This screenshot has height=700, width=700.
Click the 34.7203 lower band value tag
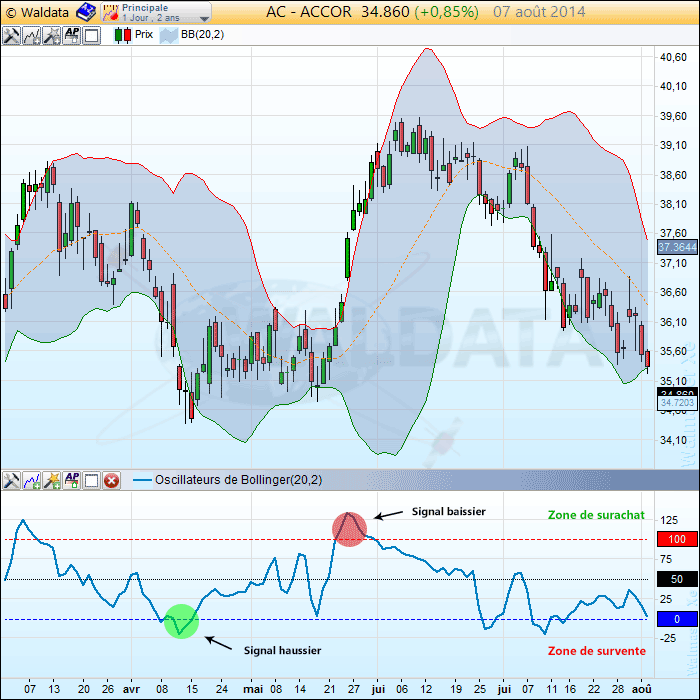click(677, 403)
